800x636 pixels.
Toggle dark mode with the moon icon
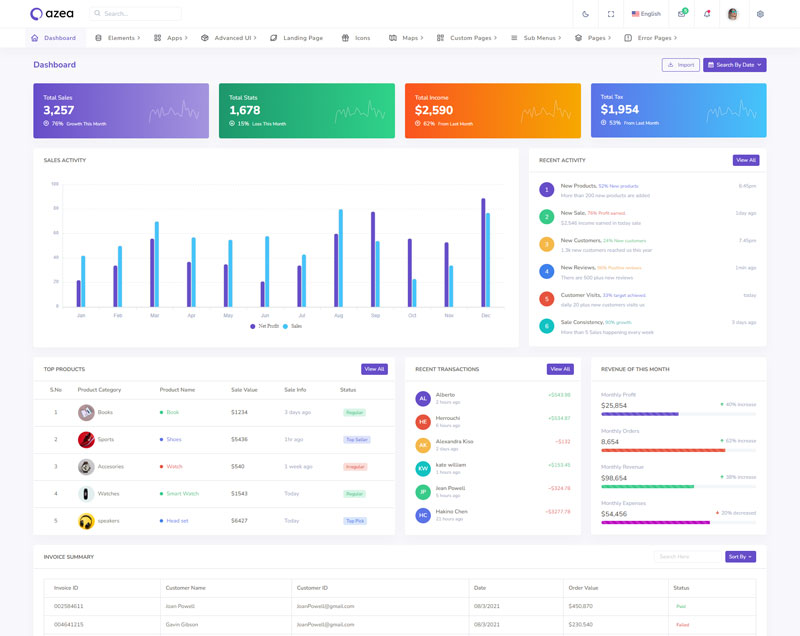[586, 14]
